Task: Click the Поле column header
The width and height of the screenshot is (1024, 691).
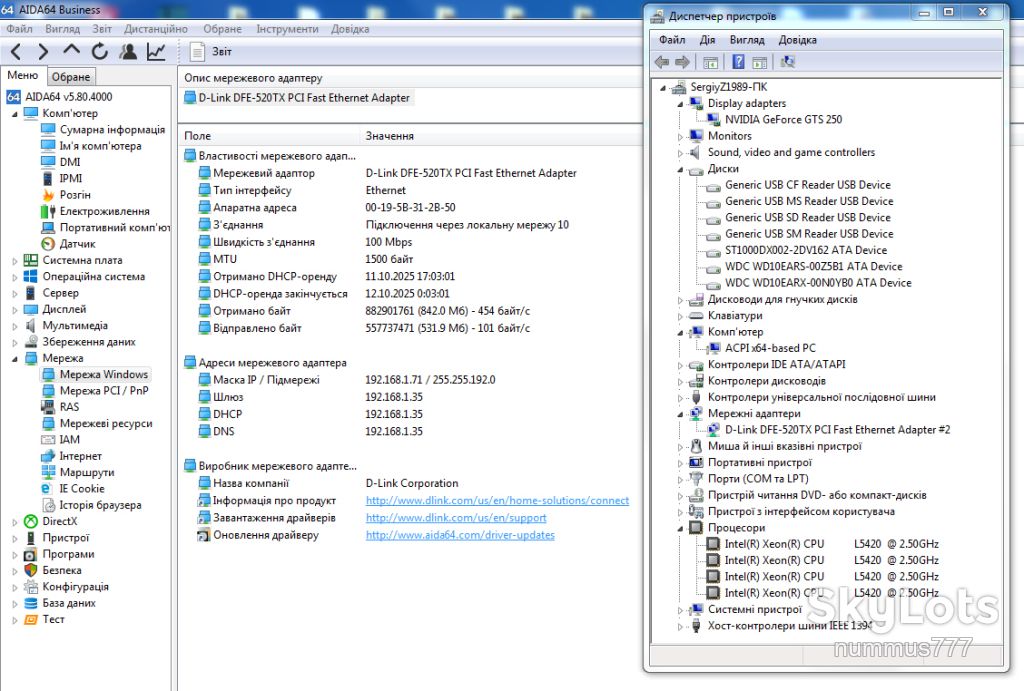Action: coord(197,136)
